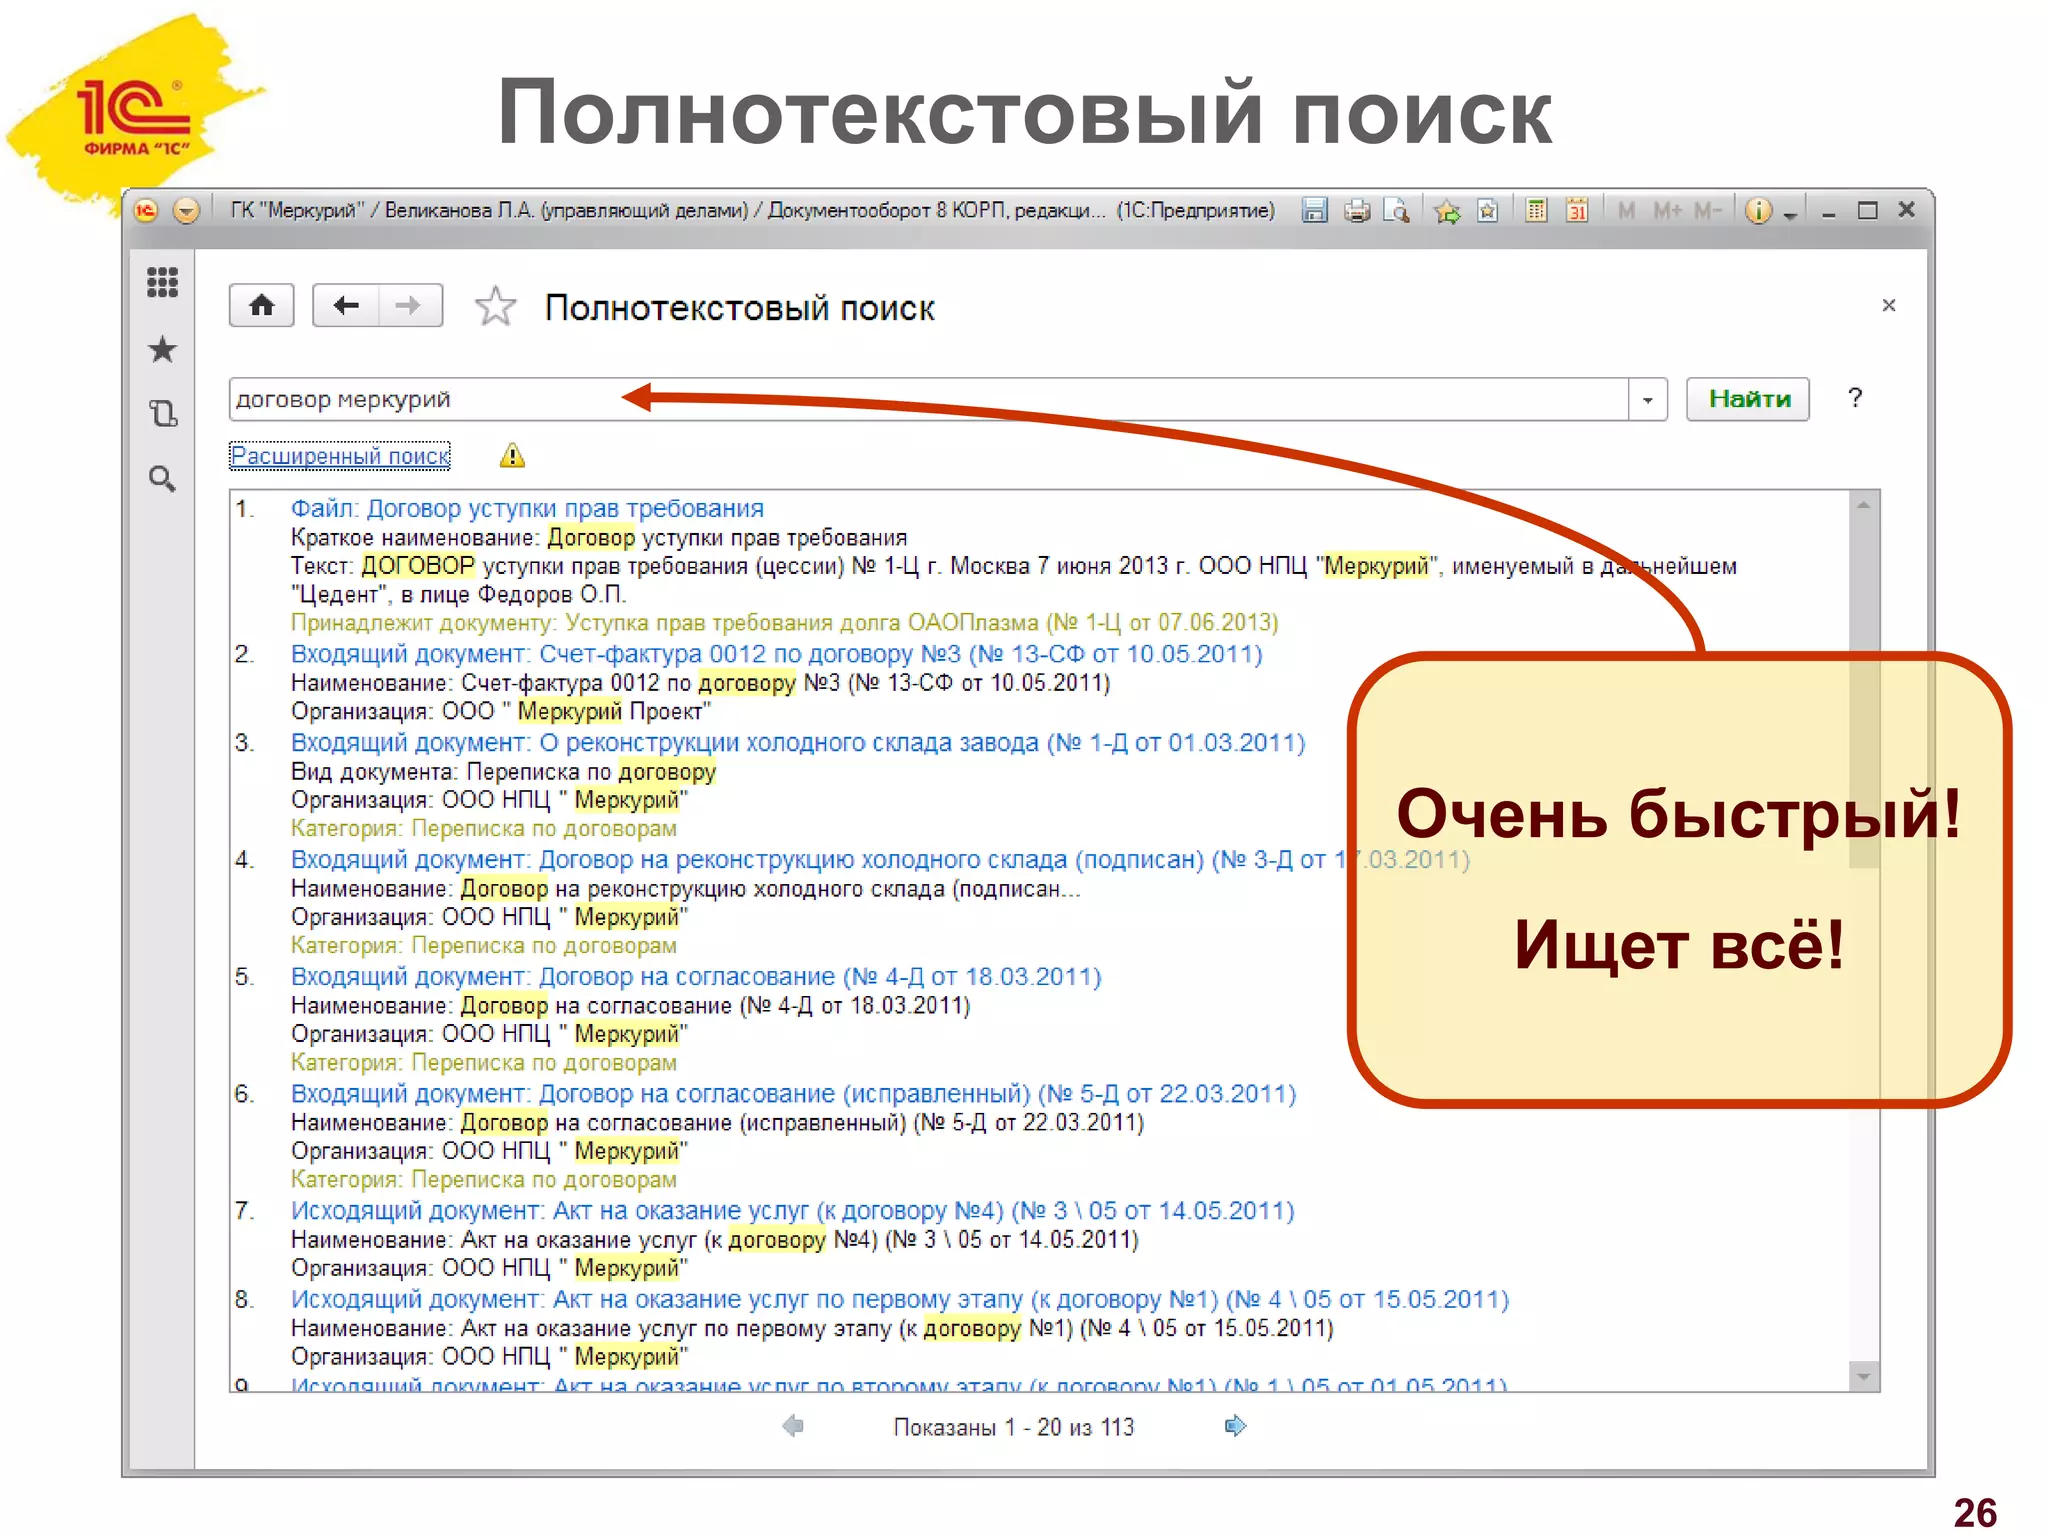Open the info help icon in title bar

1759,211
